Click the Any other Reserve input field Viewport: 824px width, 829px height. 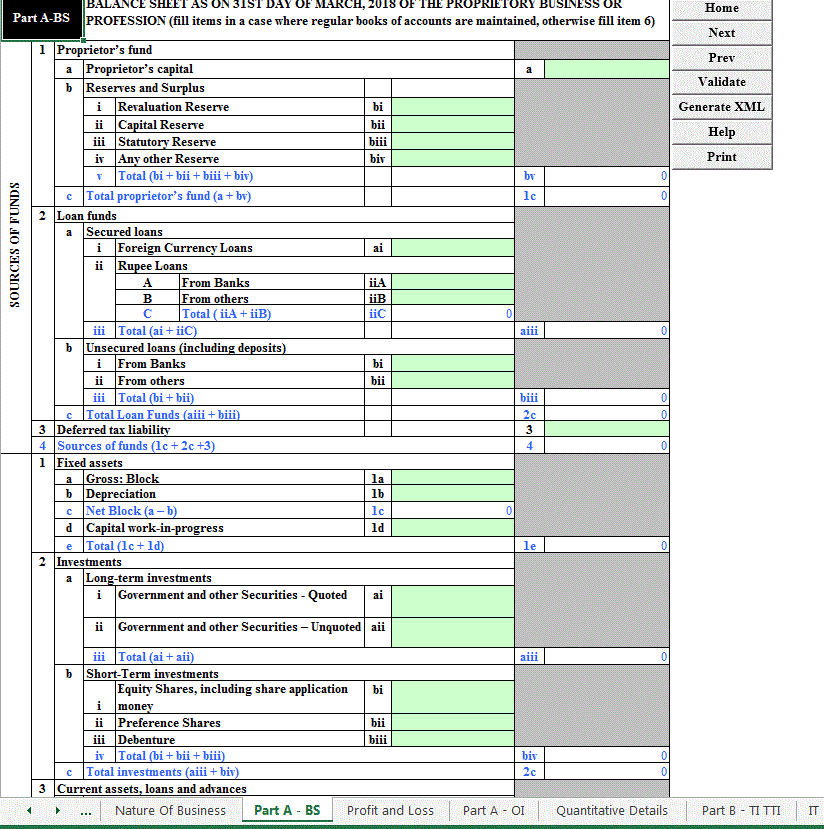click(452, 159)
